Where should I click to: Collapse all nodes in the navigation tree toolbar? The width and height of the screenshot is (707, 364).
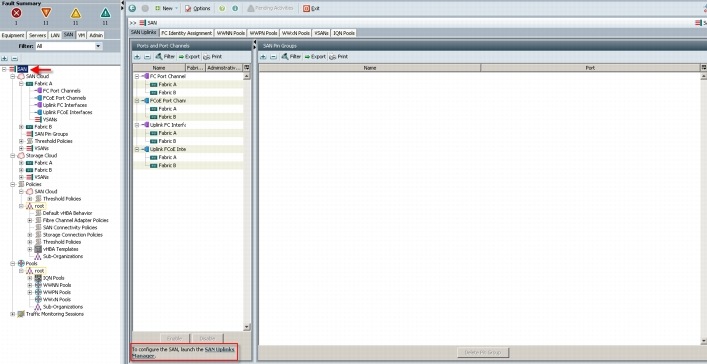pyautogui.click(x=14, y=59)
